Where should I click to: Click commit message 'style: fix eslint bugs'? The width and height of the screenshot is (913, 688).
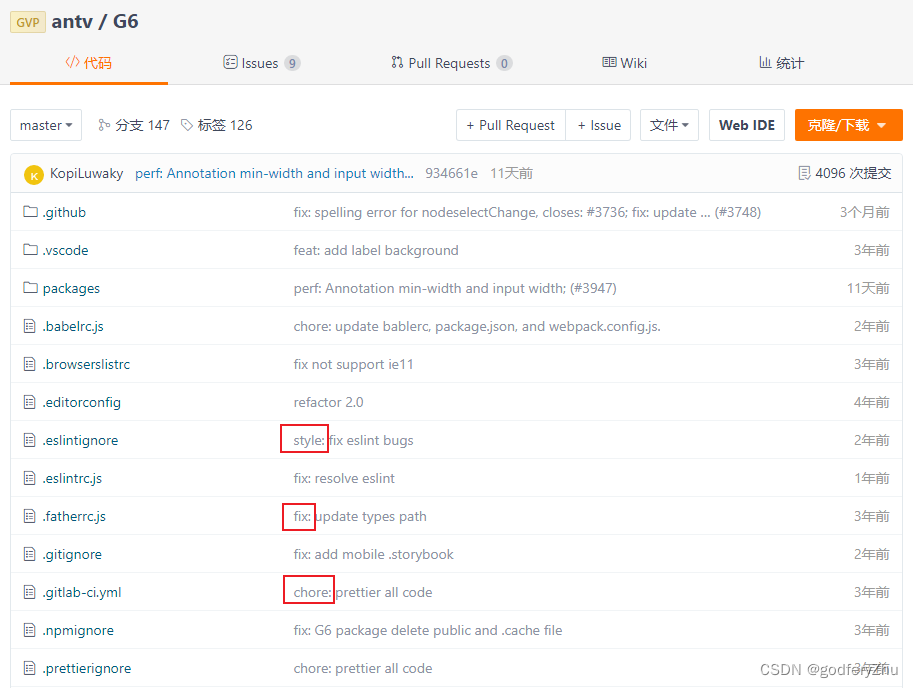353,440
